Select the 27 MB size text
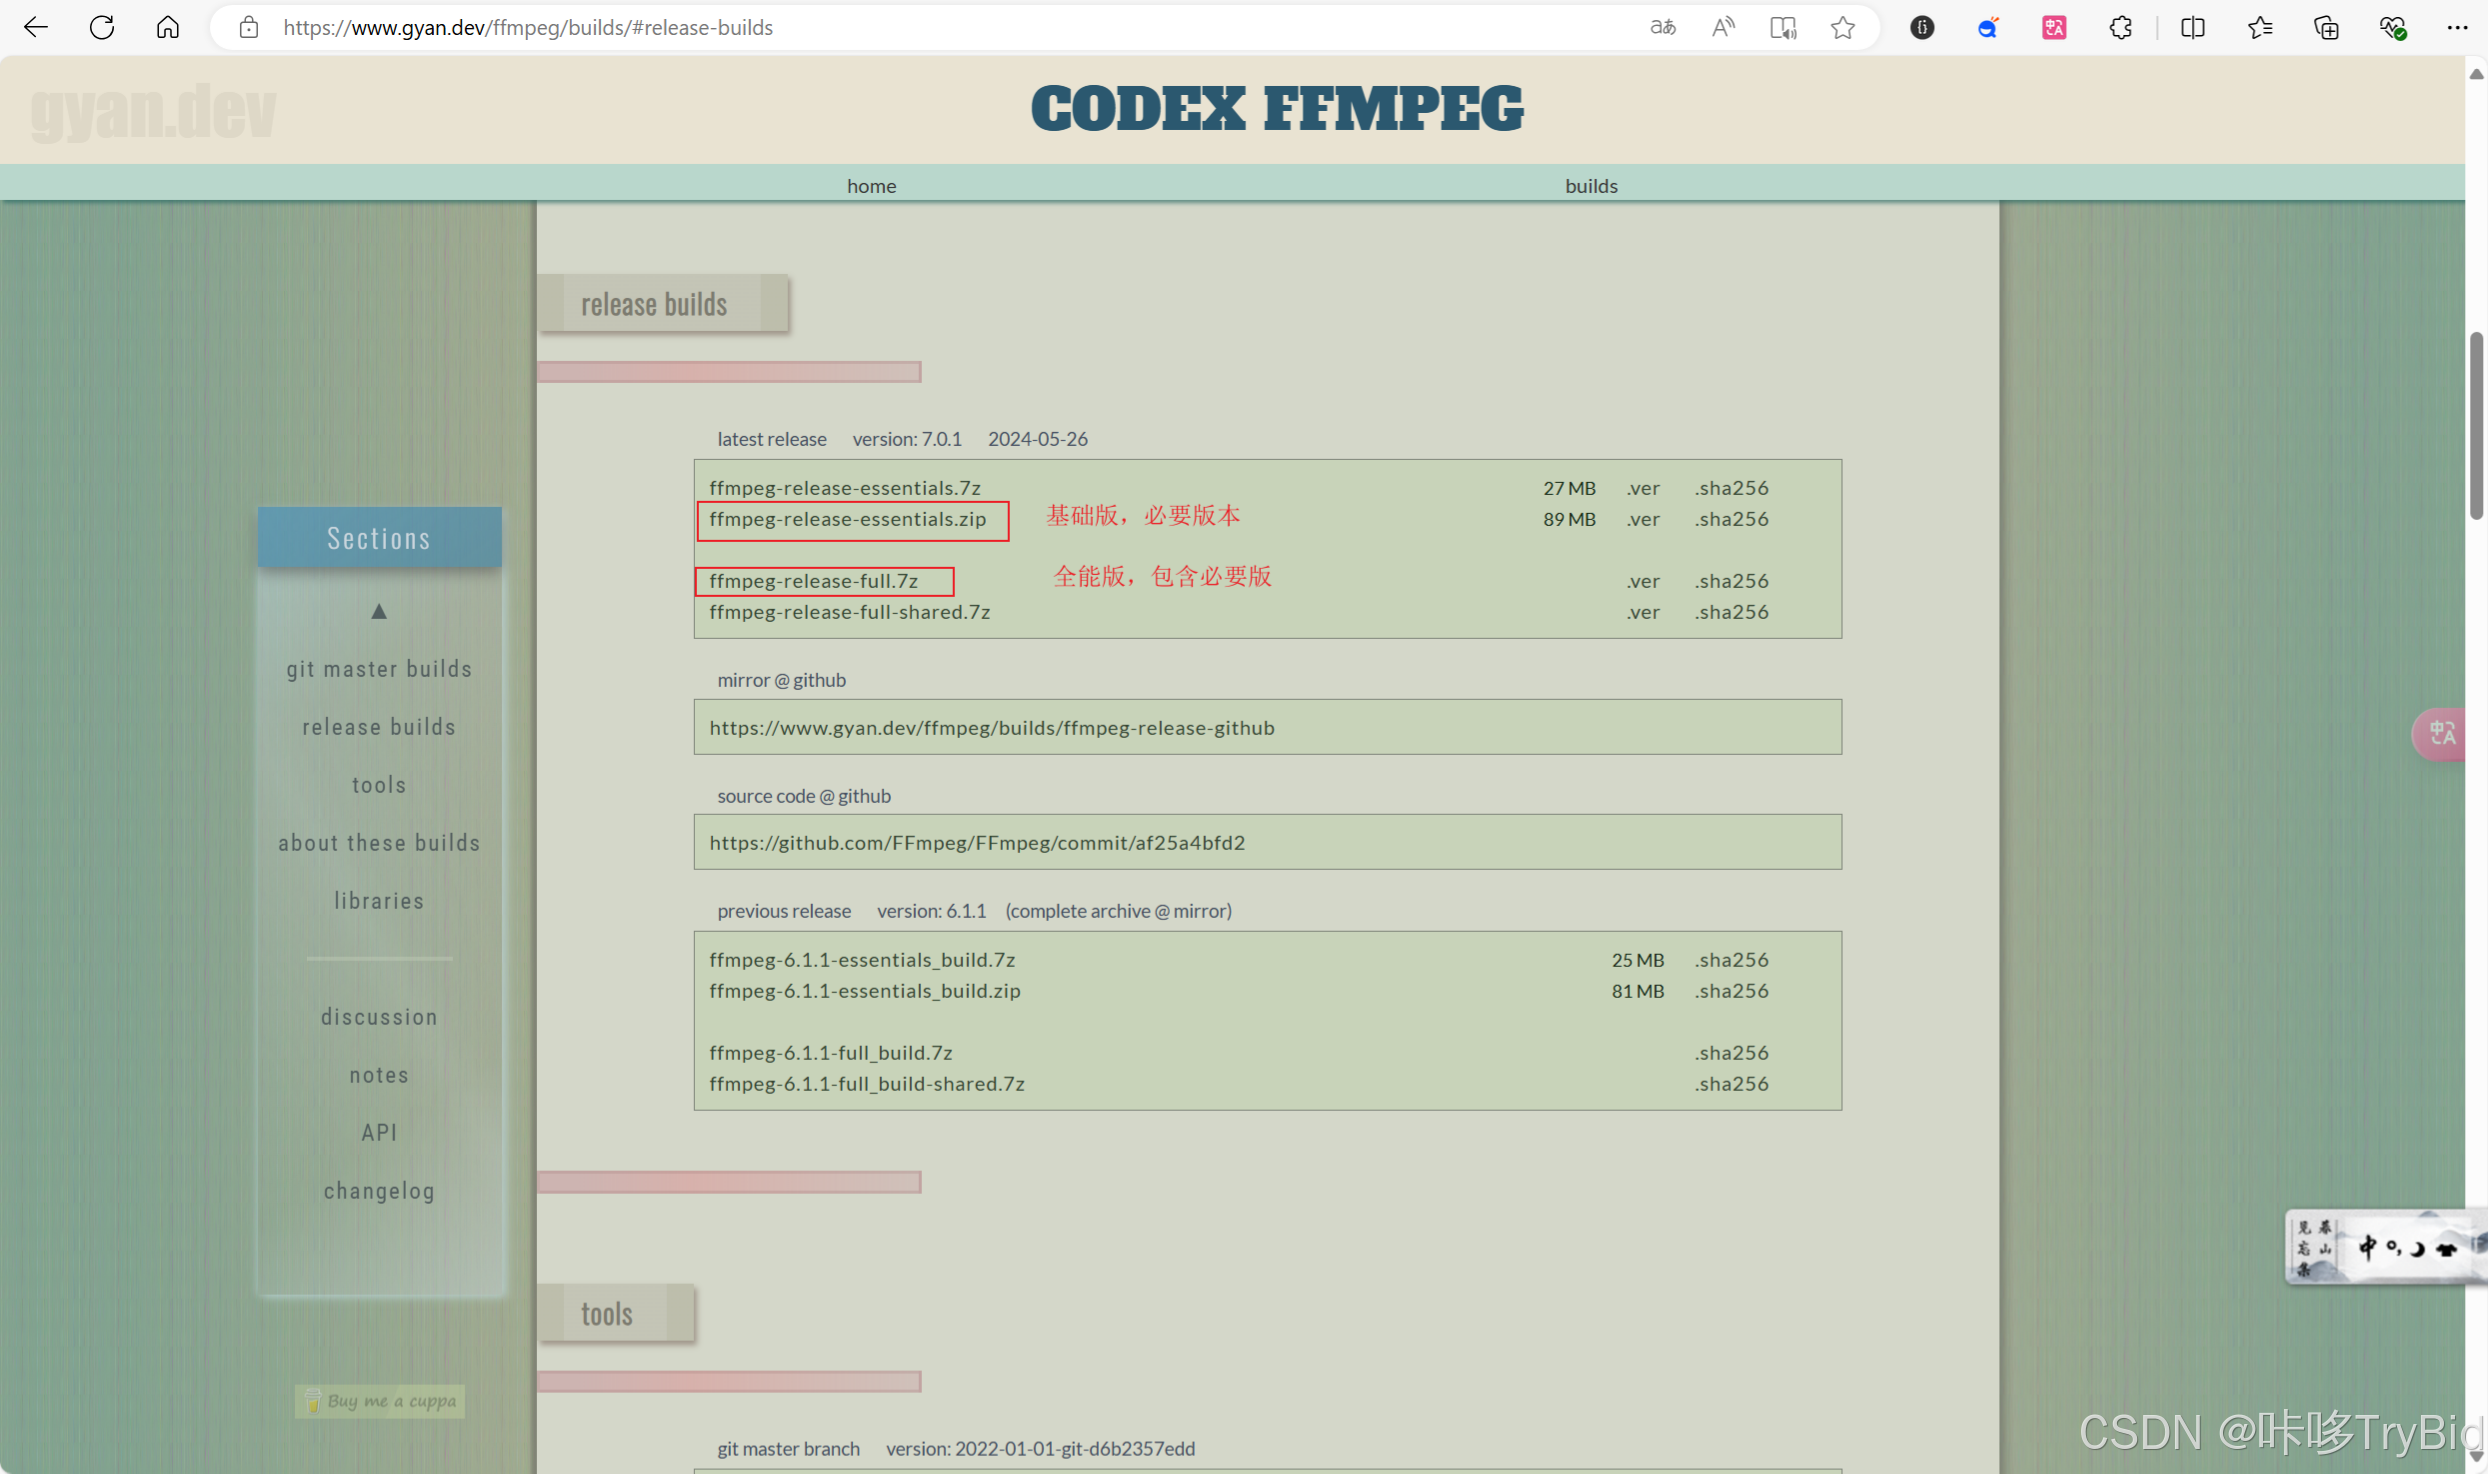Image resolution: width=2489 pixels, height=1474 pixels. pos(1569,488)
